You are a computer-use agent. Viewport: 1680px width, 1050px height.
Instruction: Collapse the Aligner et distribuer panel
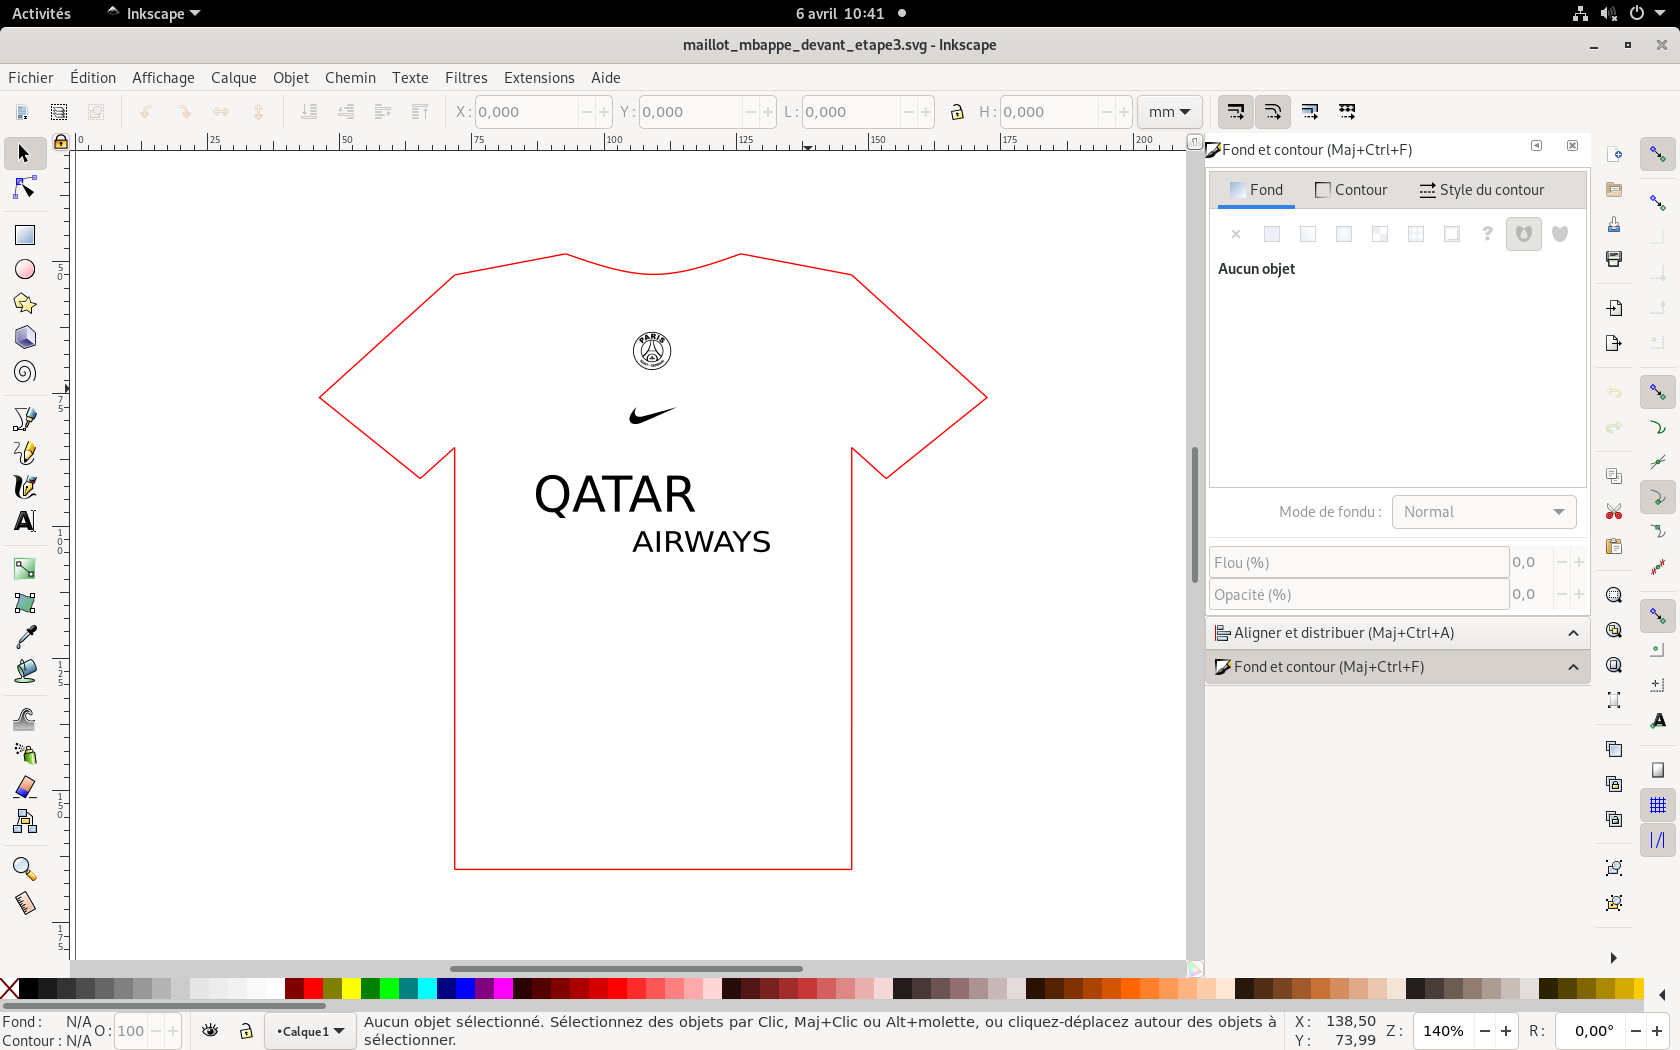tap(1573, 633)
